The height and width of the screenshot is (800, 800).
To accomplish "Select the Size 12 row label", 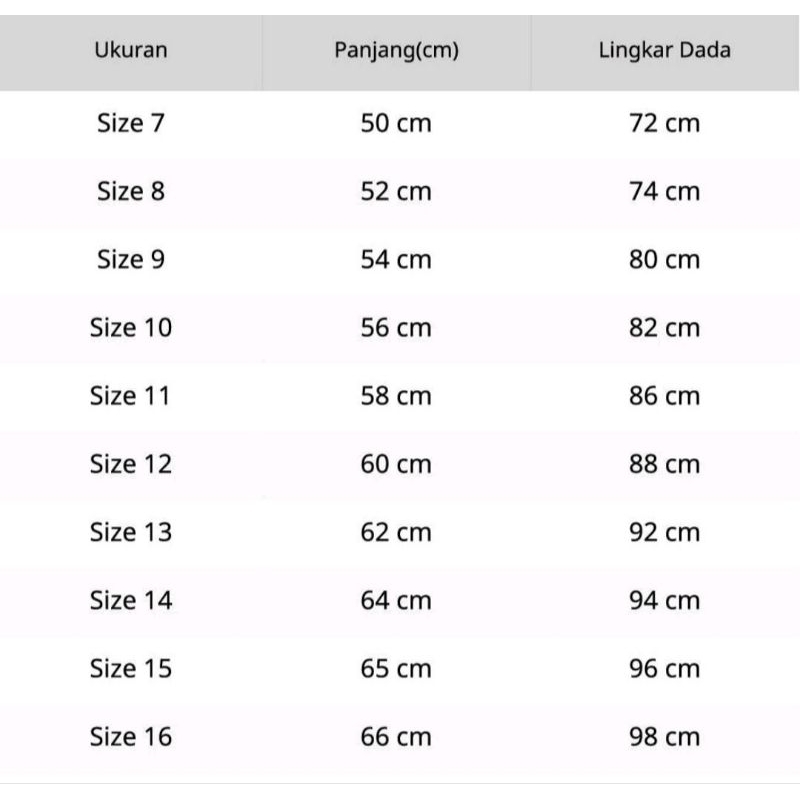I will pos(131,464).
